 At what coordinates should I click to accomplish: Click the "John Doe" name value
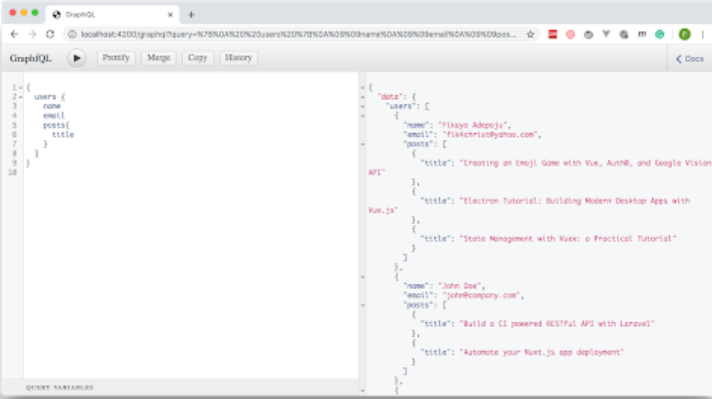(x=461, y=286)
